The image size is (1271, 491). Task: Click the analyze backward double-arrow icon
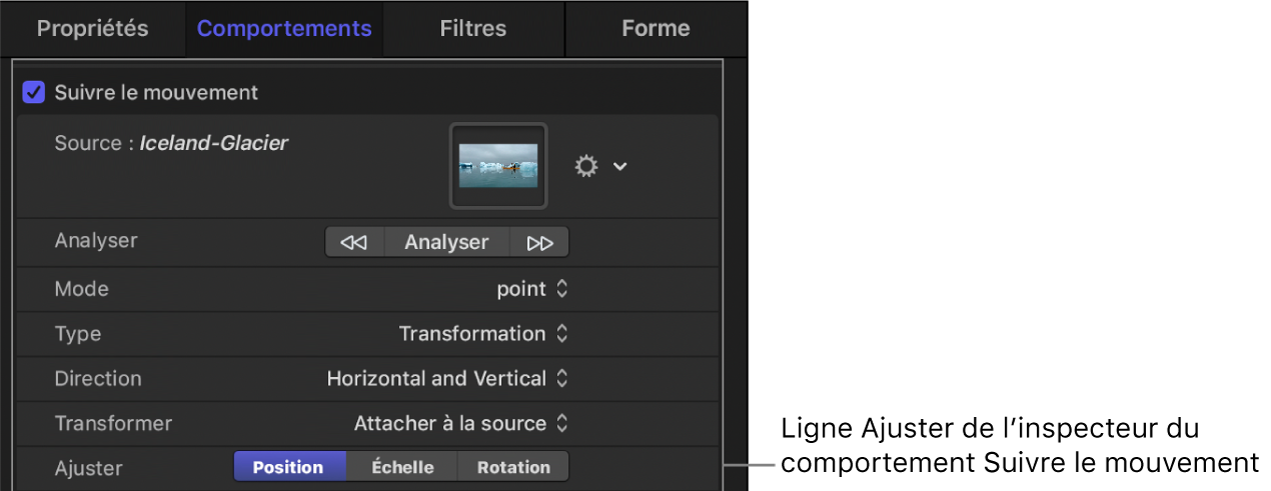point(354,242)
